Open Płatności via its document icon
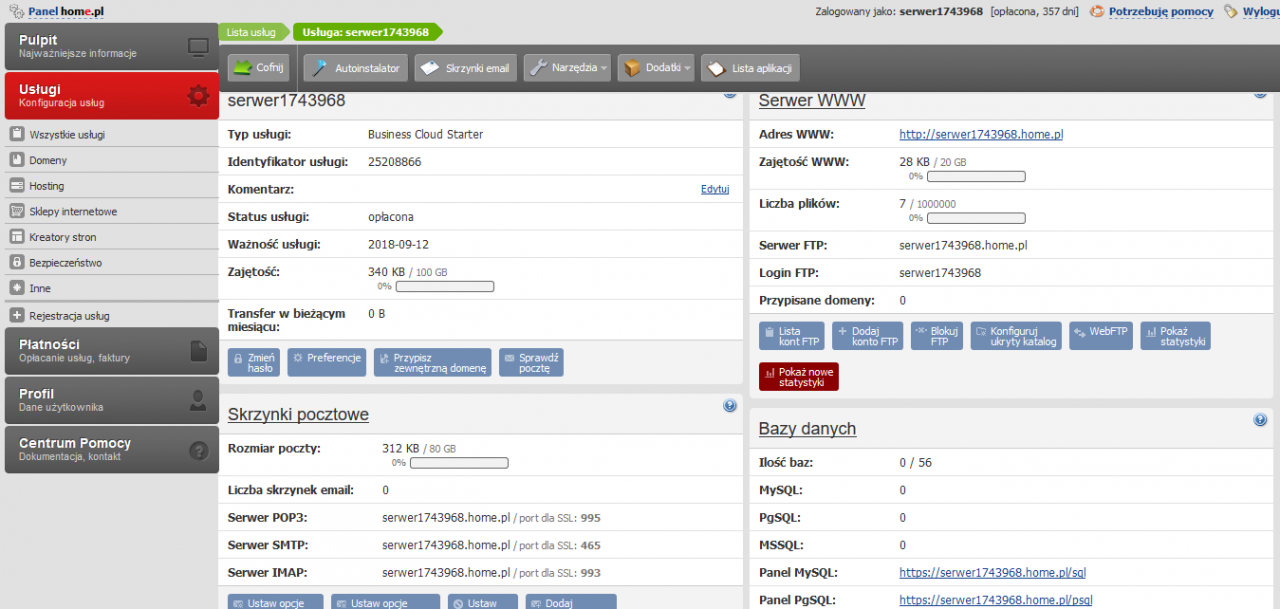Image resolution: width=1280 pixels, height=609 pixels. click(198, 350)
